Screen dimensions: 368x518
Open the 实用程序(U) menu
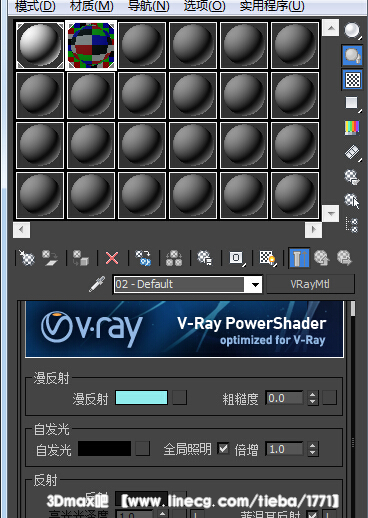[x=272, y=6]
